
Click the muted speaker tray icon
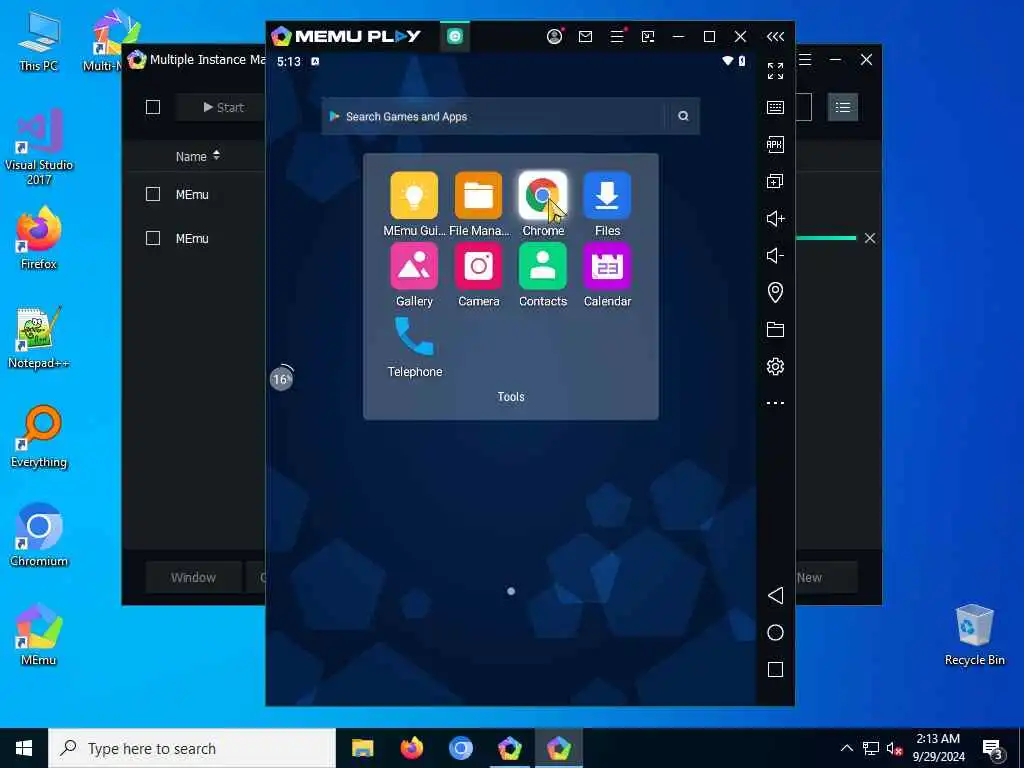pyautogui.click(x=893, y=749)
